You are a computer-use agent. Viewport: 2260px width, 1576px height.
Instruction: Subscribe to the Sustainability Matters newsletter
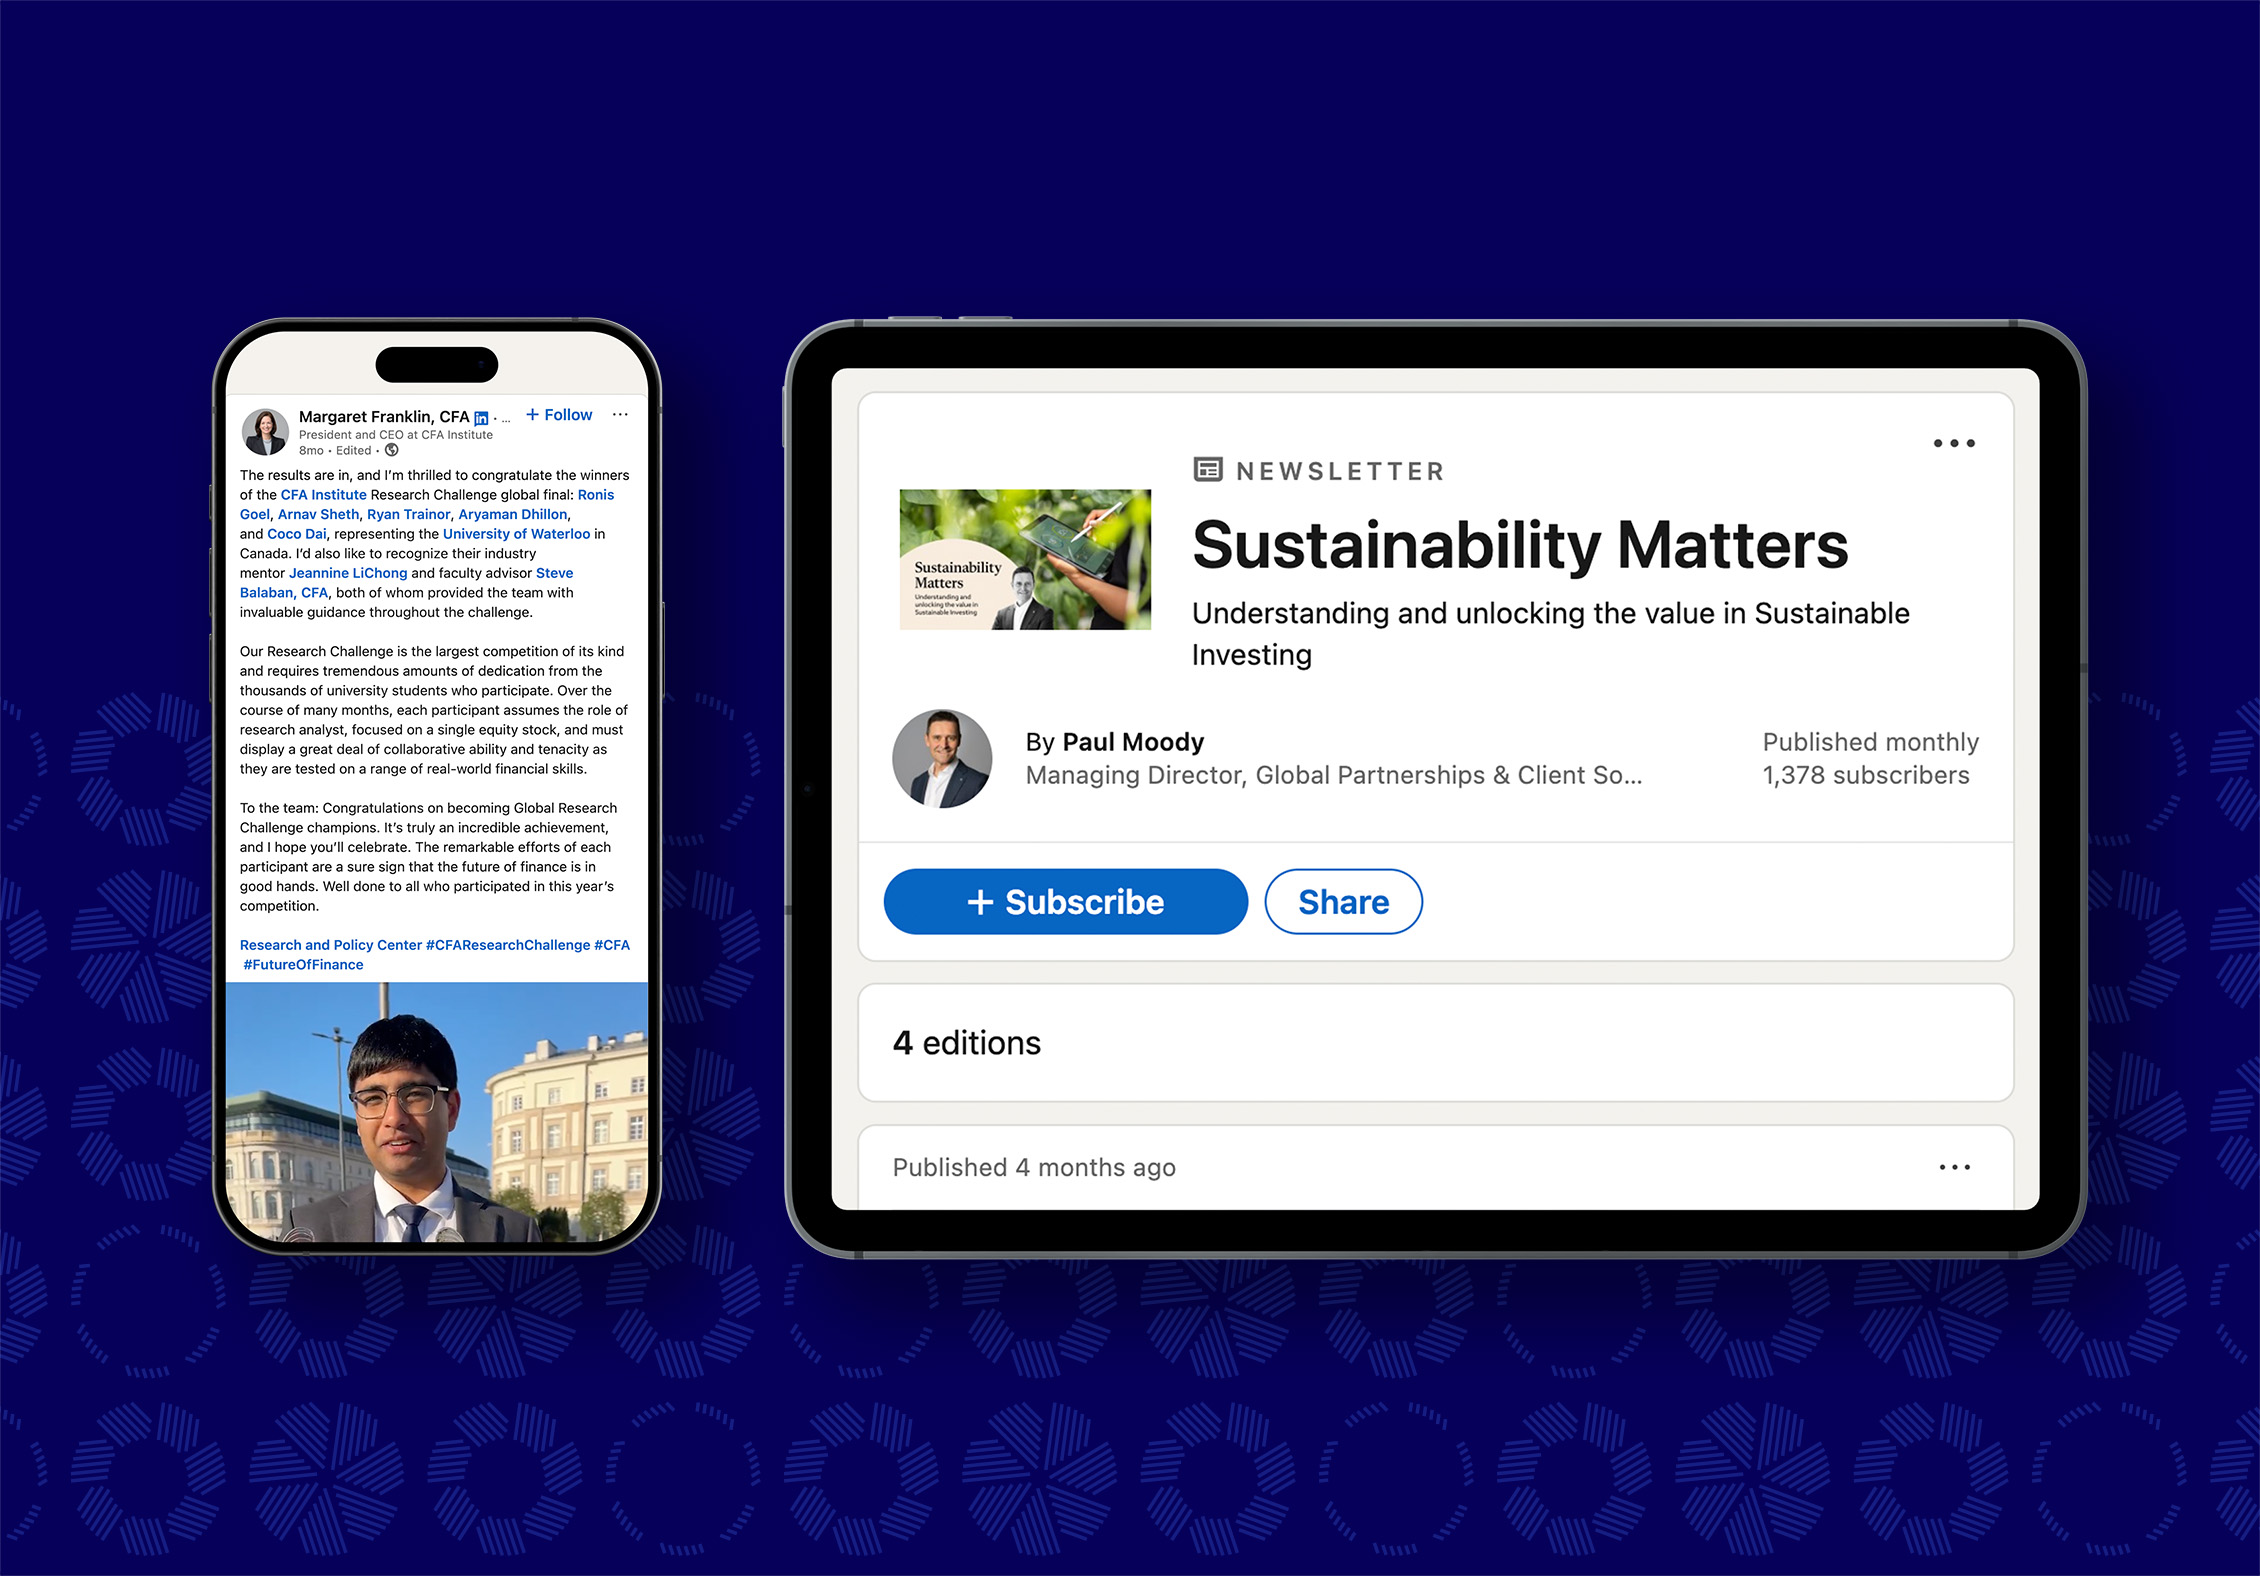(1065, 902)
